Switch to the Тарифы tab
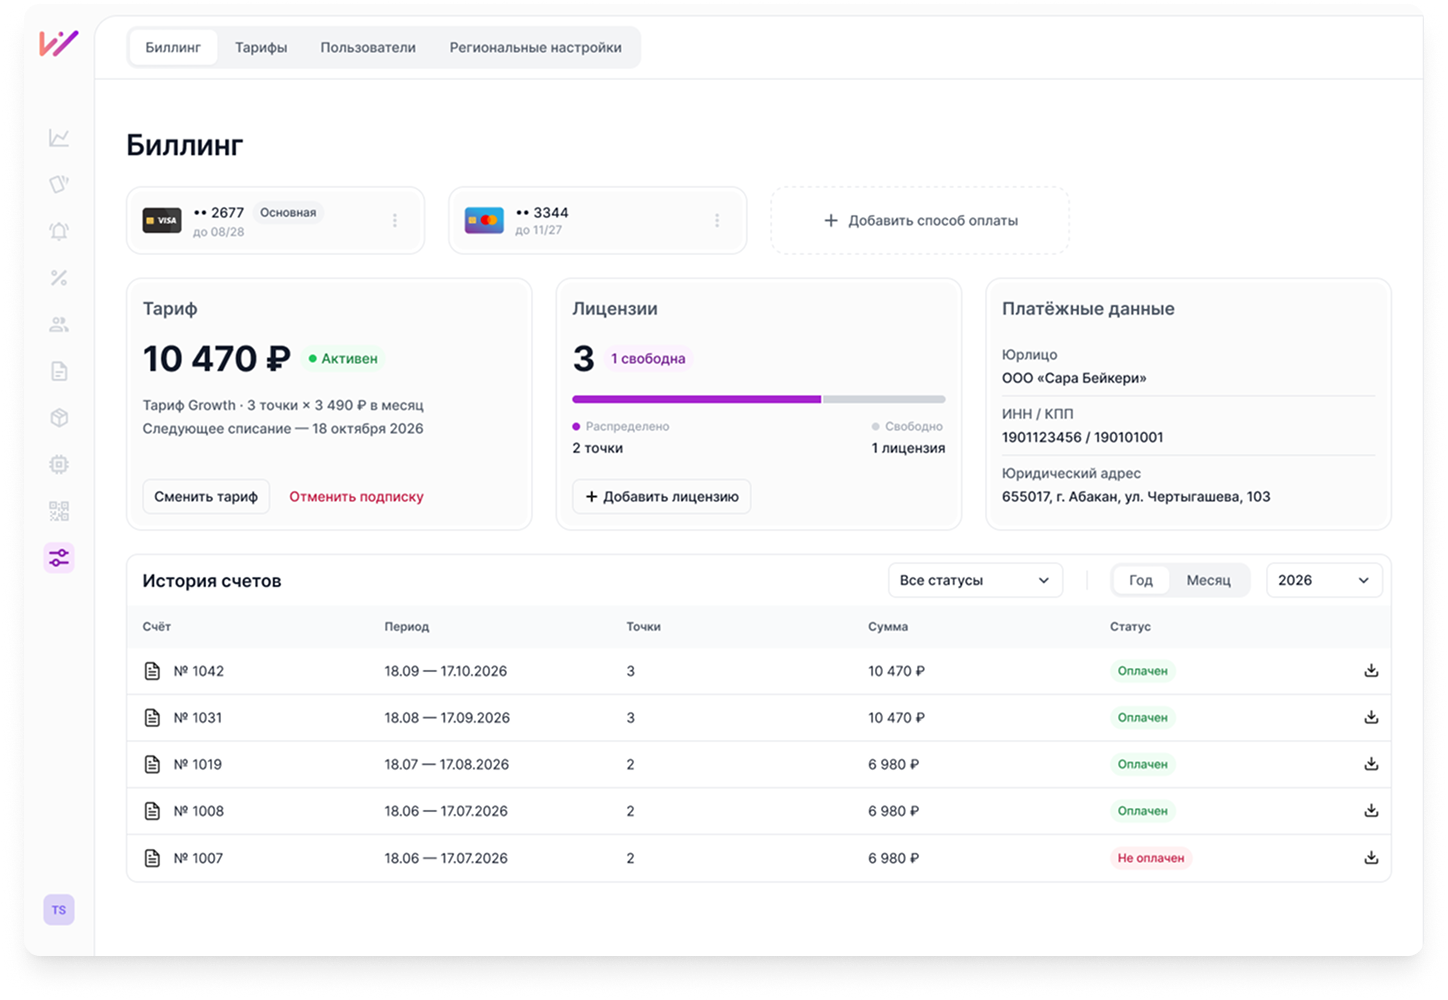The height and width of the screenshot is (1000, 1448). (x=261, y=47)
